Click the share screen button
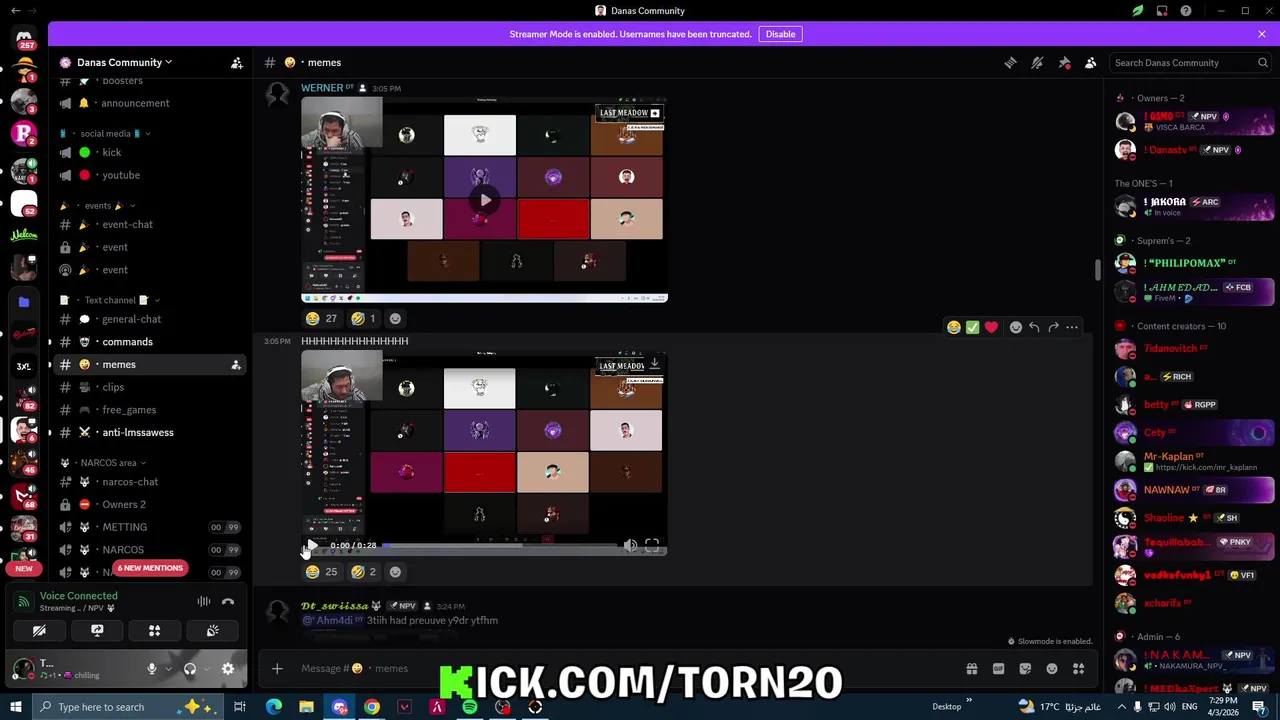1280x720 pixels. coord(97,631)
